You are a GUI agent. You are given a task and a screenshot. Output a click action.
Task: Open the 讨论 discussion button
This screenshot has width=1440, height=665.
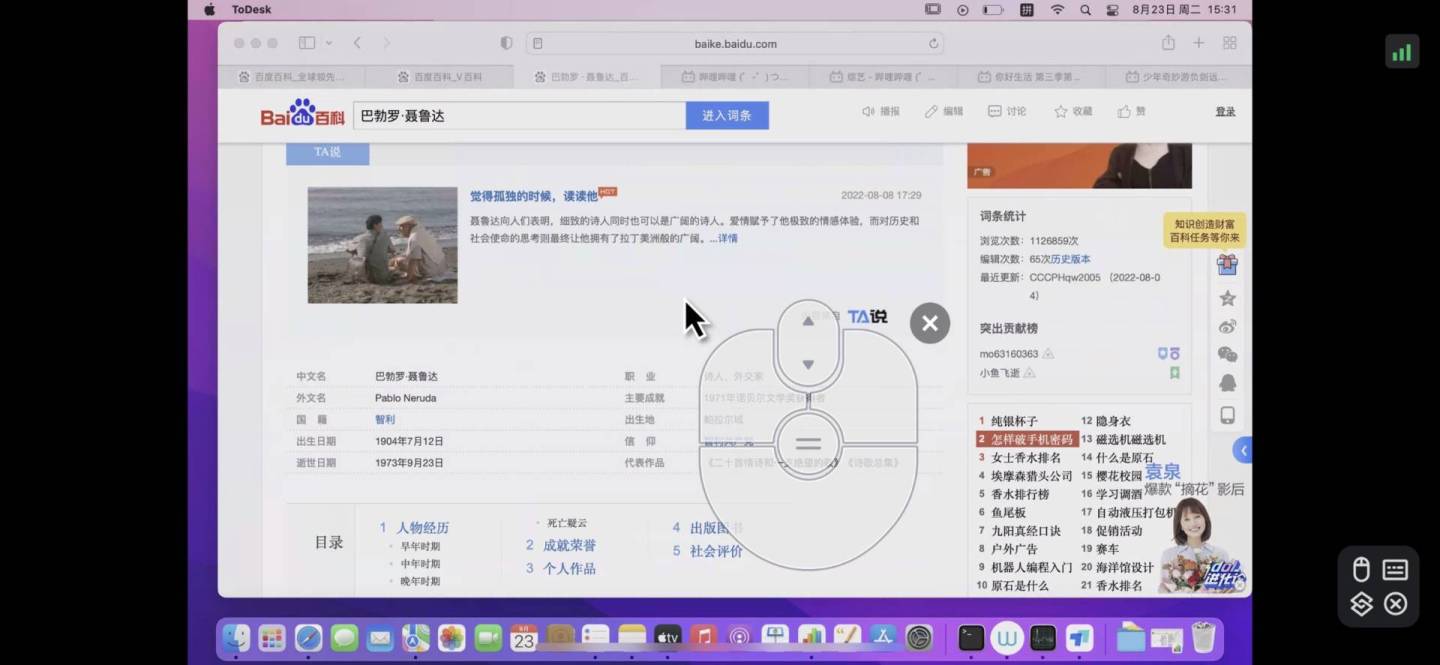click(1007, 111)
